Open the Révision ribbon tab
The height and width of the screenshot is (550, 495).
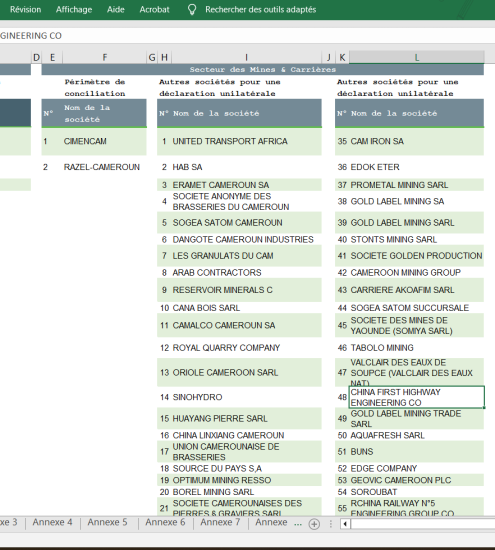(25, 9)
